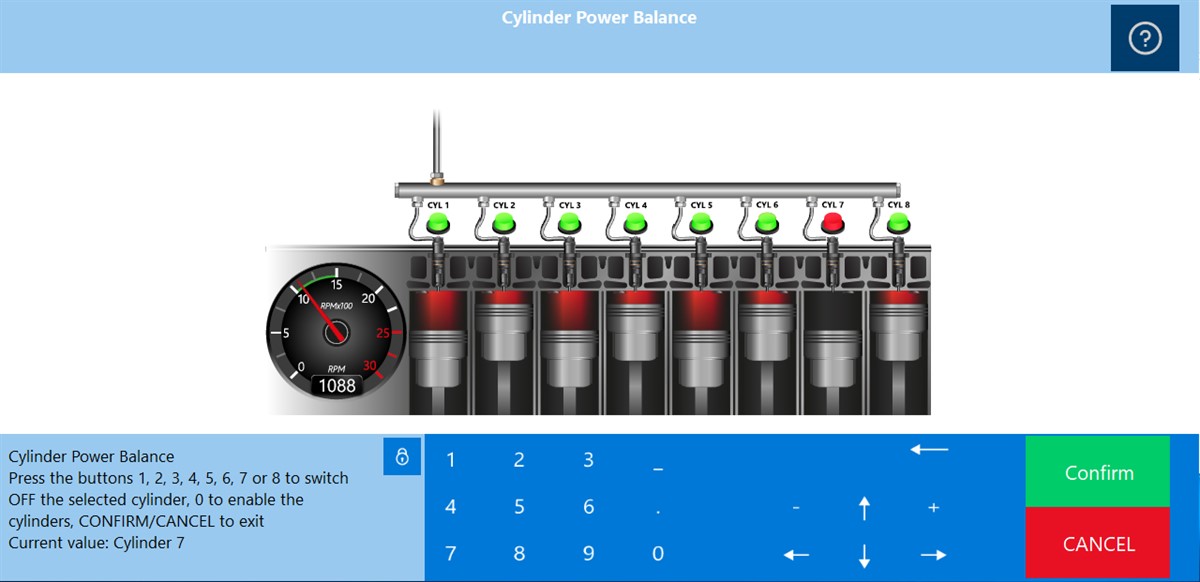Toggle the green CYL 1 indicator light

coord(438,223)
